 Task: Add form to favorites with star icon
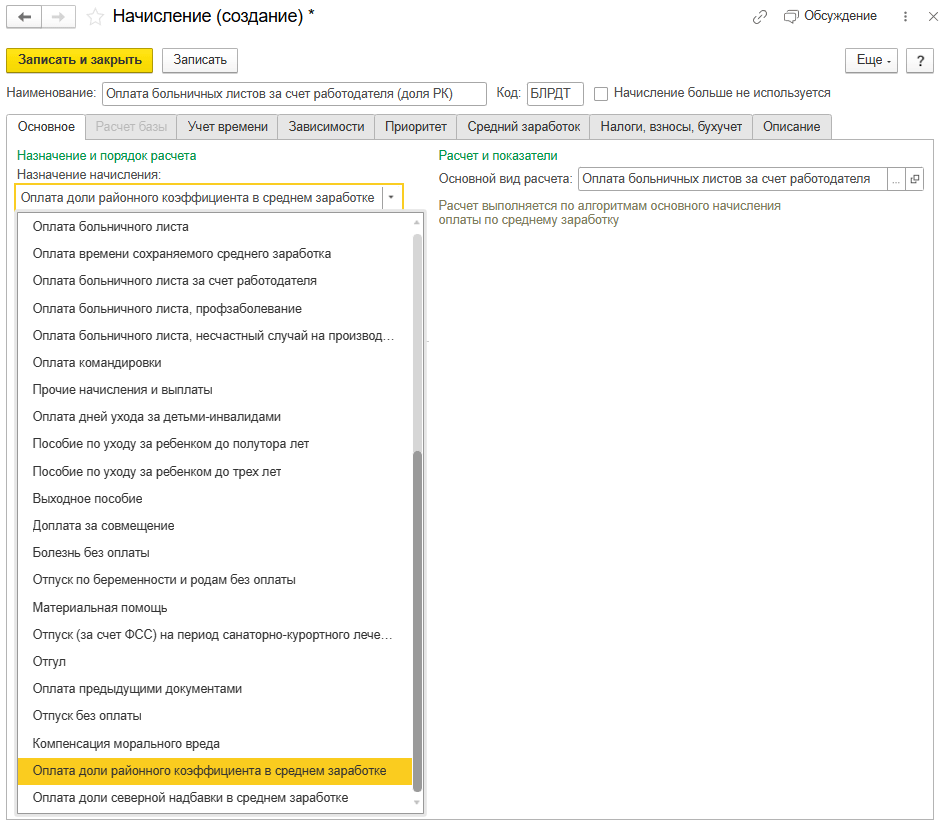(x=95, y=17)
